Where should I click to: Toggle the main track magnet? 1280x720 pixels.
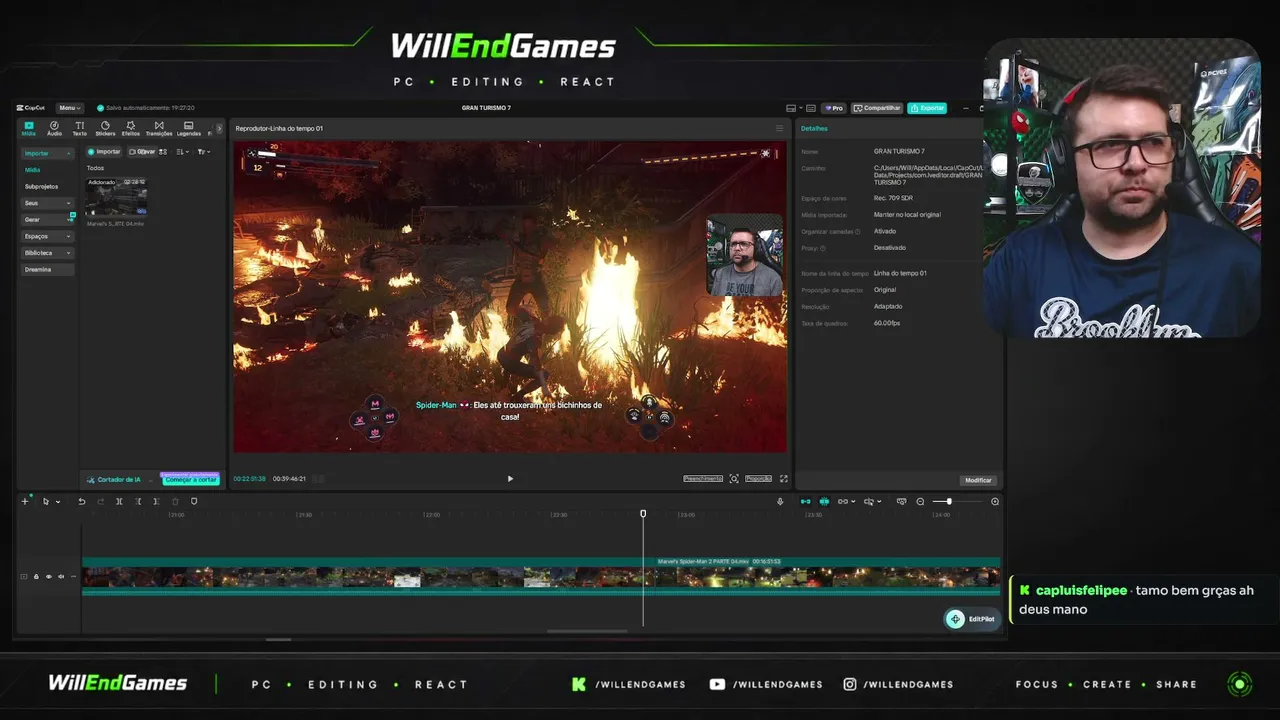[x=805, y=501]
